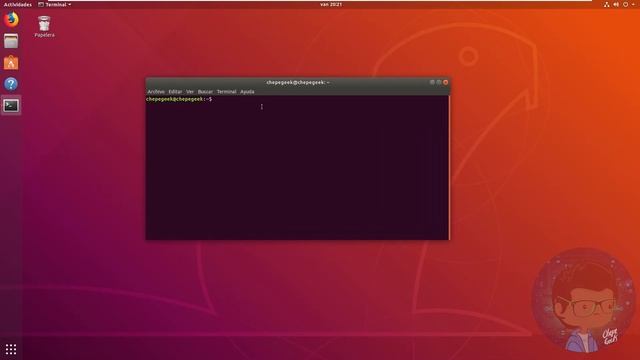Open the volume icon in the top bar

[x=616, y=4]
